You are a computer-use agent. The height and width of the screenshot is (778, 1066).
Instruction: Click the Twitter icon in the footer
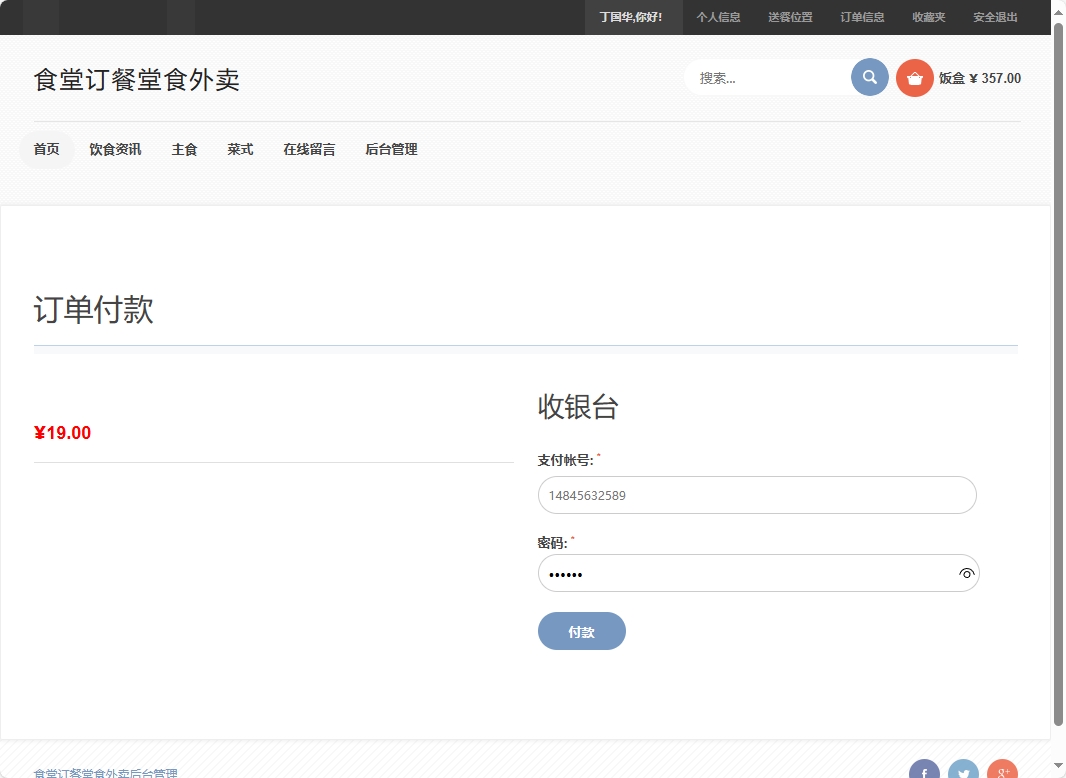pyautogui.click(x=962, y=770)
